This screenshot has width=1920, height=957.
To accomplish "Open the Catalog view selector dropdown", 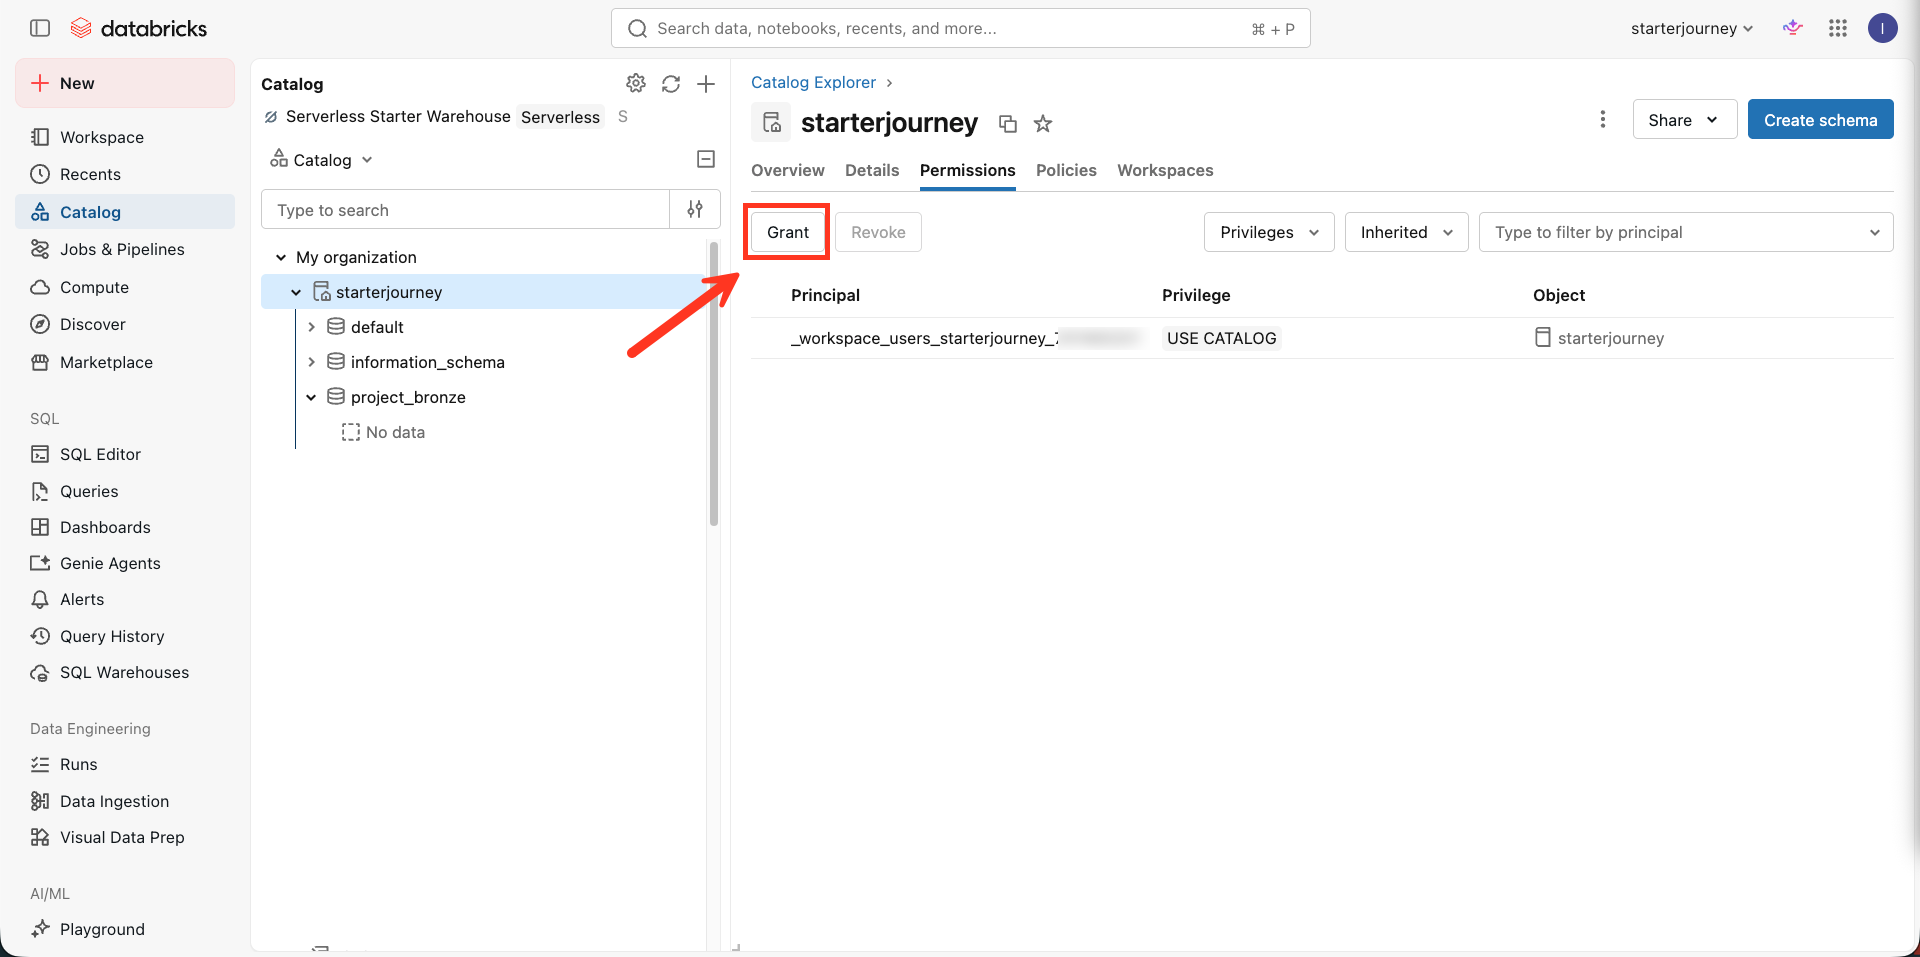I will click(x=322, y=160).
